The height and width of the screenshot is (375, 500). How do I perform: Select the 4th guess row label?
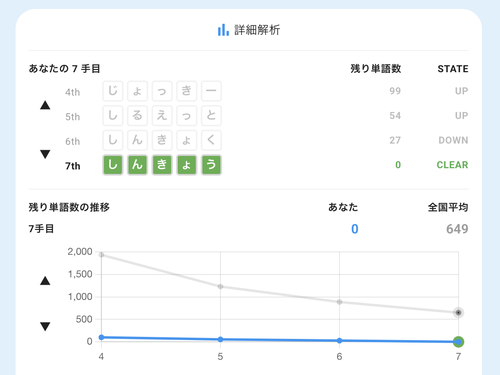coord(73,92)
